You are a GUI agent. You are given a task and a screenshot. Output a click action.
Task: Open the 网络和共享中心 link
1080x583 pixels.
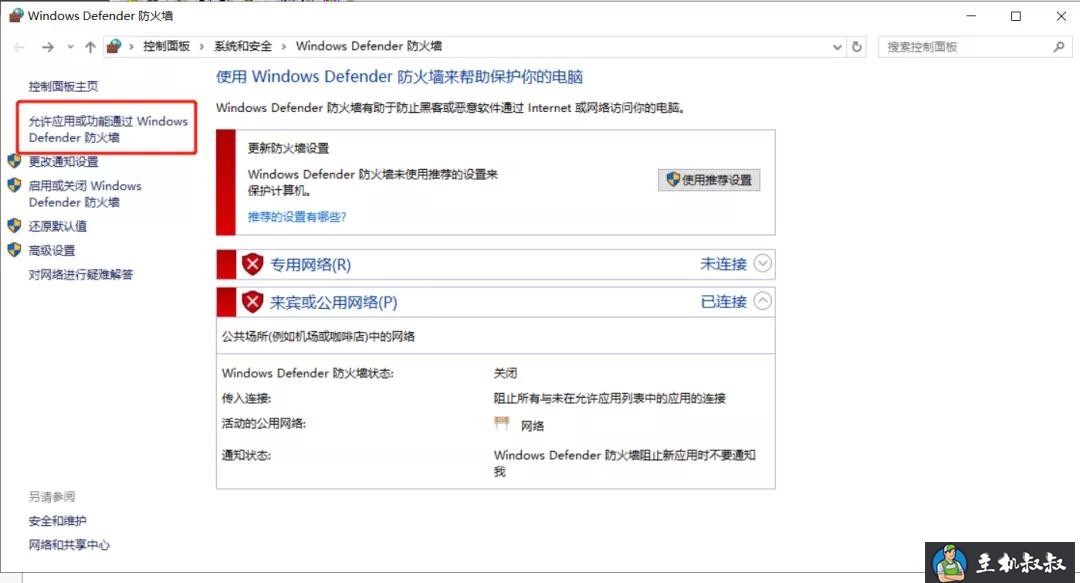pyautogui.click(x=69, y=545)
